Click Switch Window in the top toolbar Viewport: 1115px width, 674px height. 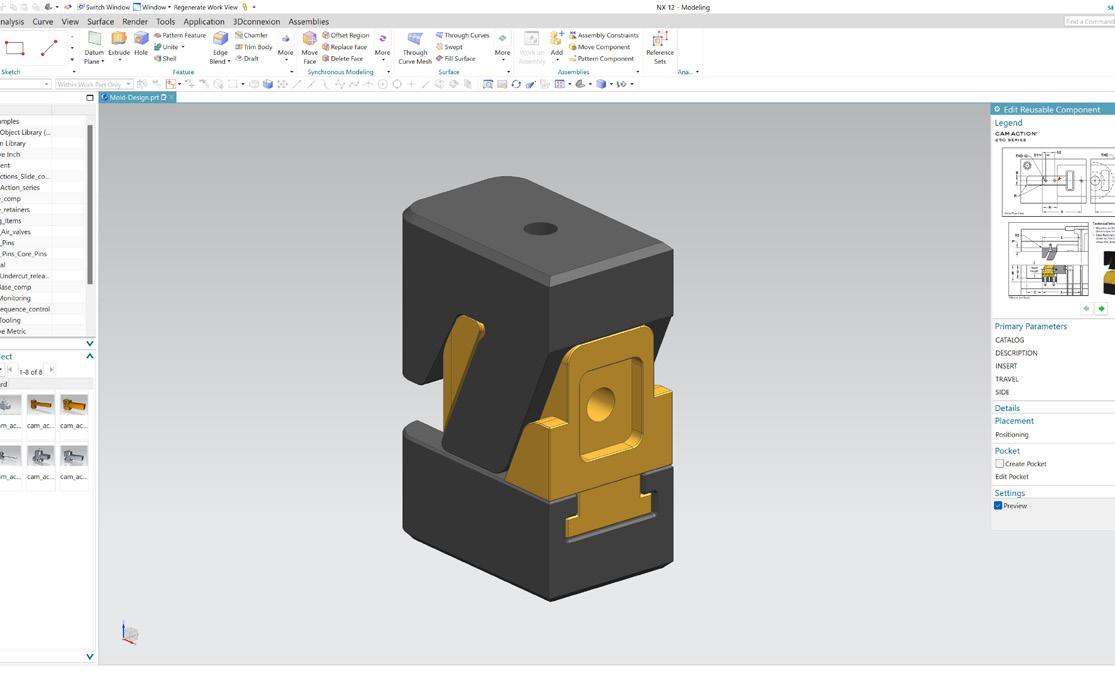(103, 7)
